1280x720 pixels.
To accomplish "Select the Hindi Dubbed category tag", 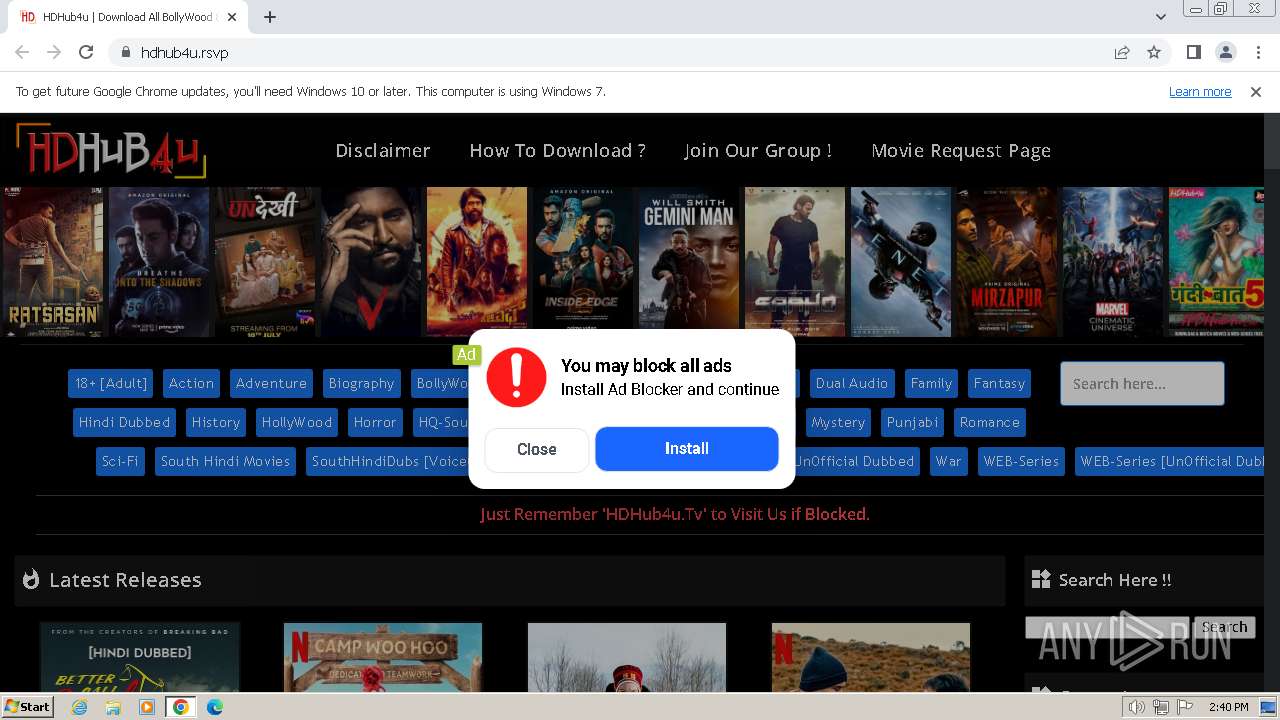I will [124, 422].
